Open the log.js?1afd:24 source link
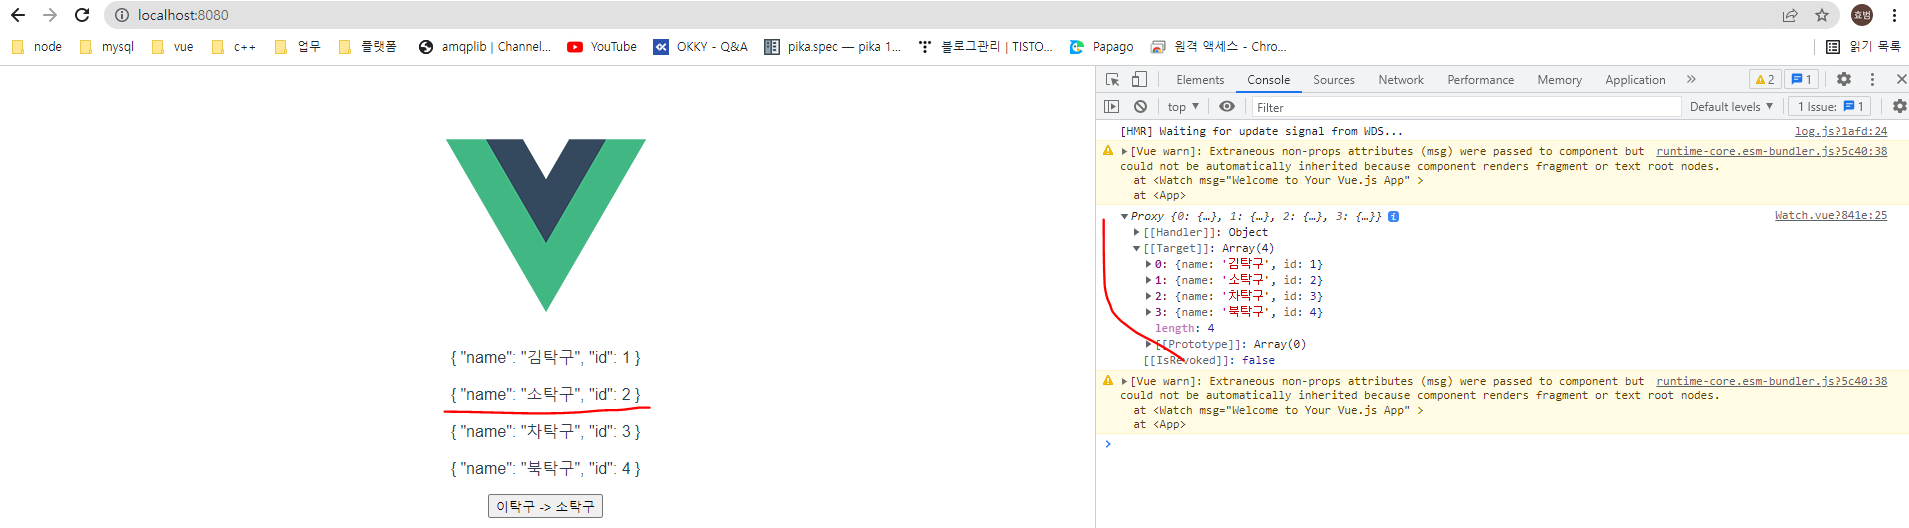The width and height of the screenshot is (1909, 528). [1840, 131]
